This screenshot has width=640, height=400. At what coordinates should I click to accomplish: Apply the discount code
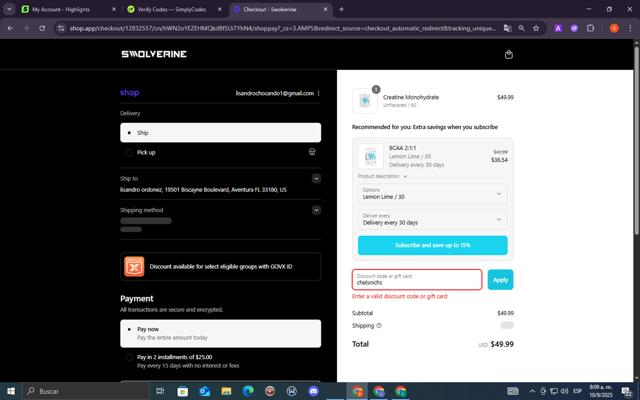(500, 280)
